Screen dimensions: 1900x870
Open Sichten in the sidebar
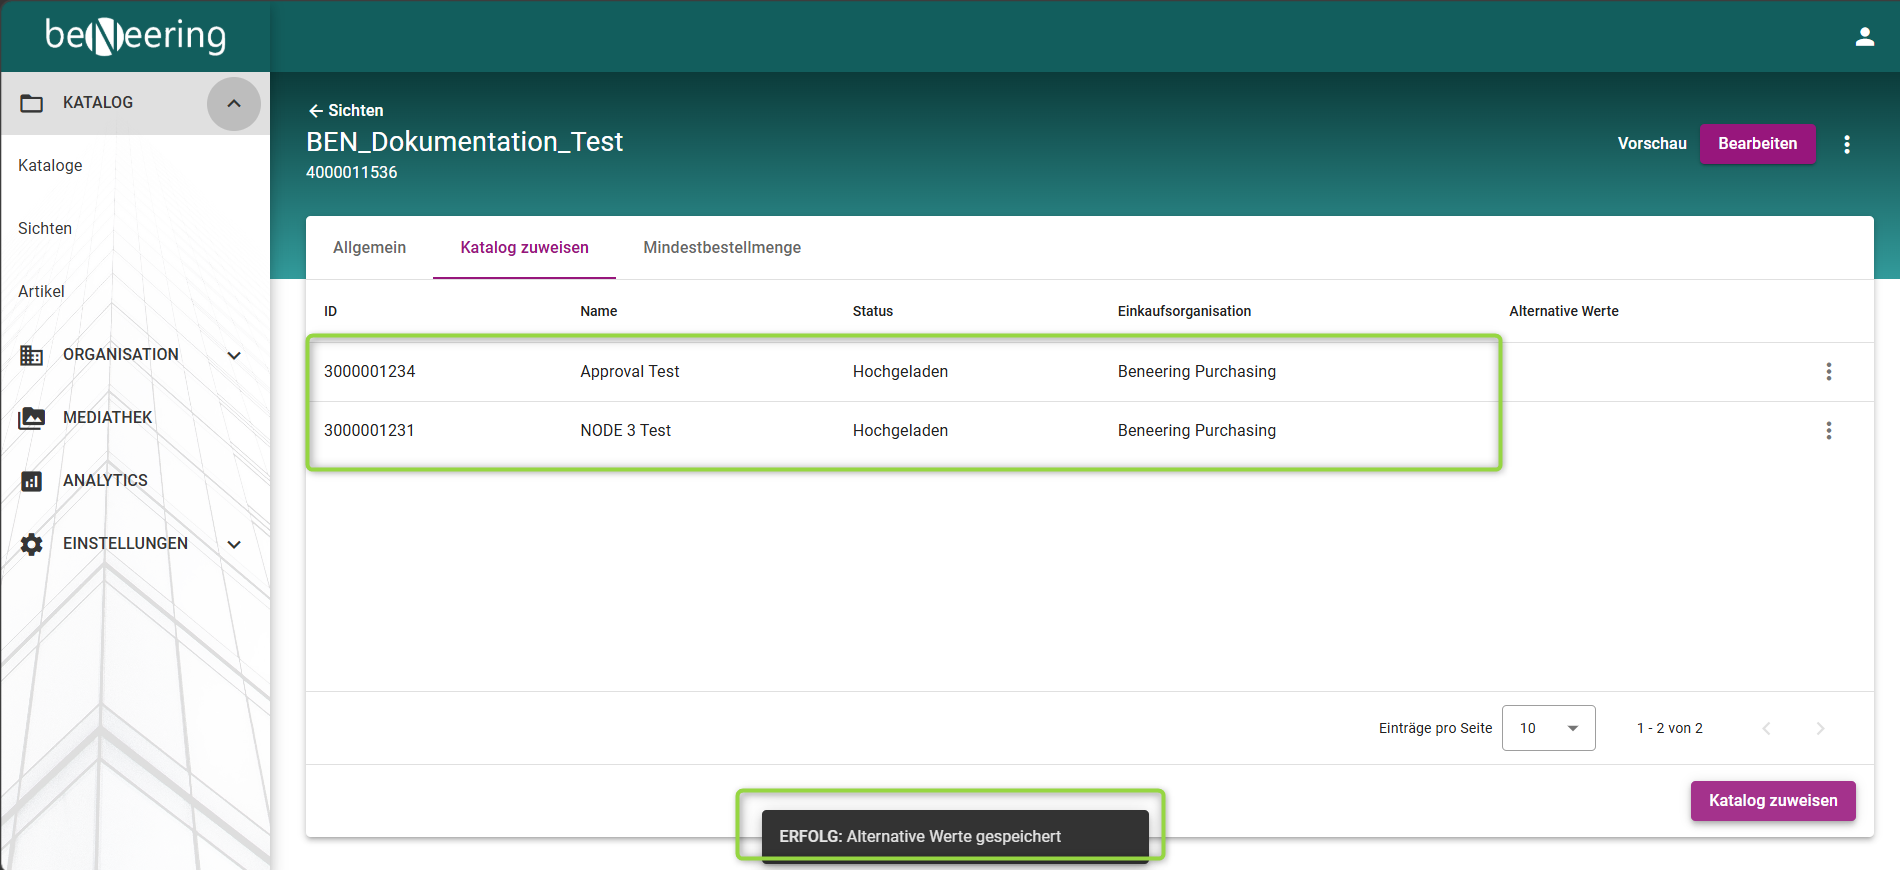tap(45, 229)
